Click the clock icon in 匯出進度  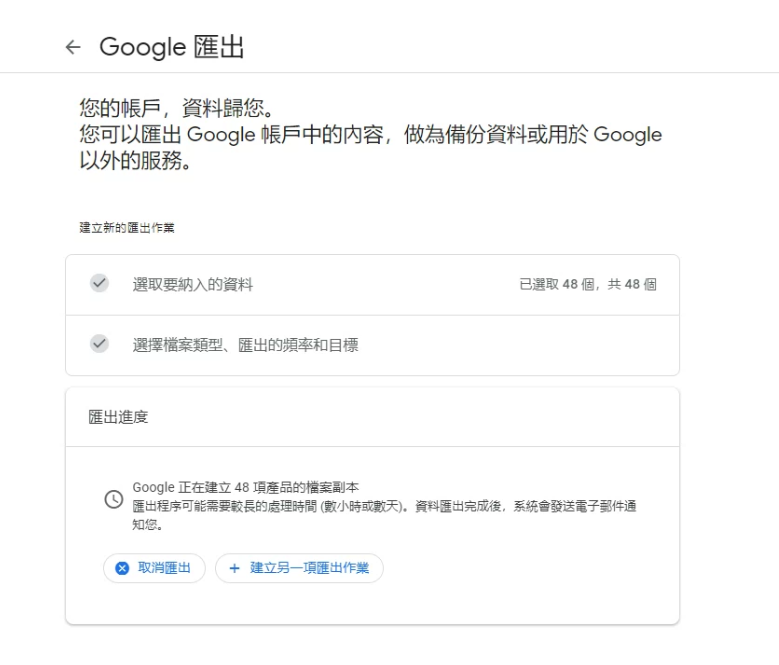click(114, 499)
